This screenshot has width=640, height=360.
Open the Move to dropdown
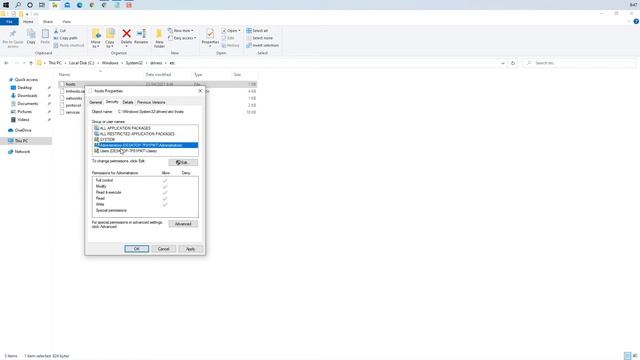pyautogui.click(x=96, y=39)
